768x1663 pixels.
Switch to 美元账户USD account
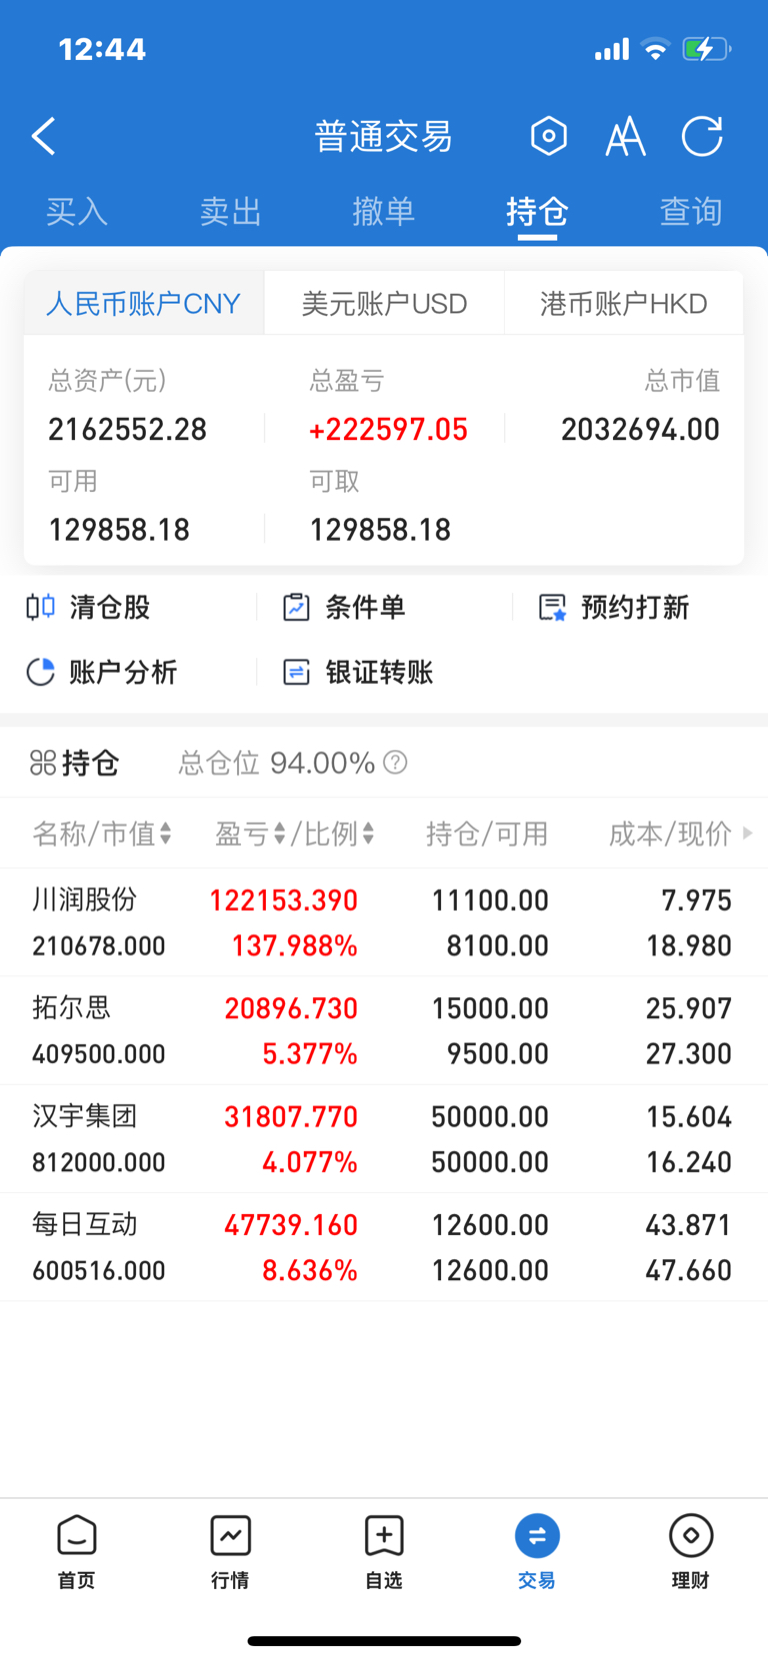pos(385,303)
